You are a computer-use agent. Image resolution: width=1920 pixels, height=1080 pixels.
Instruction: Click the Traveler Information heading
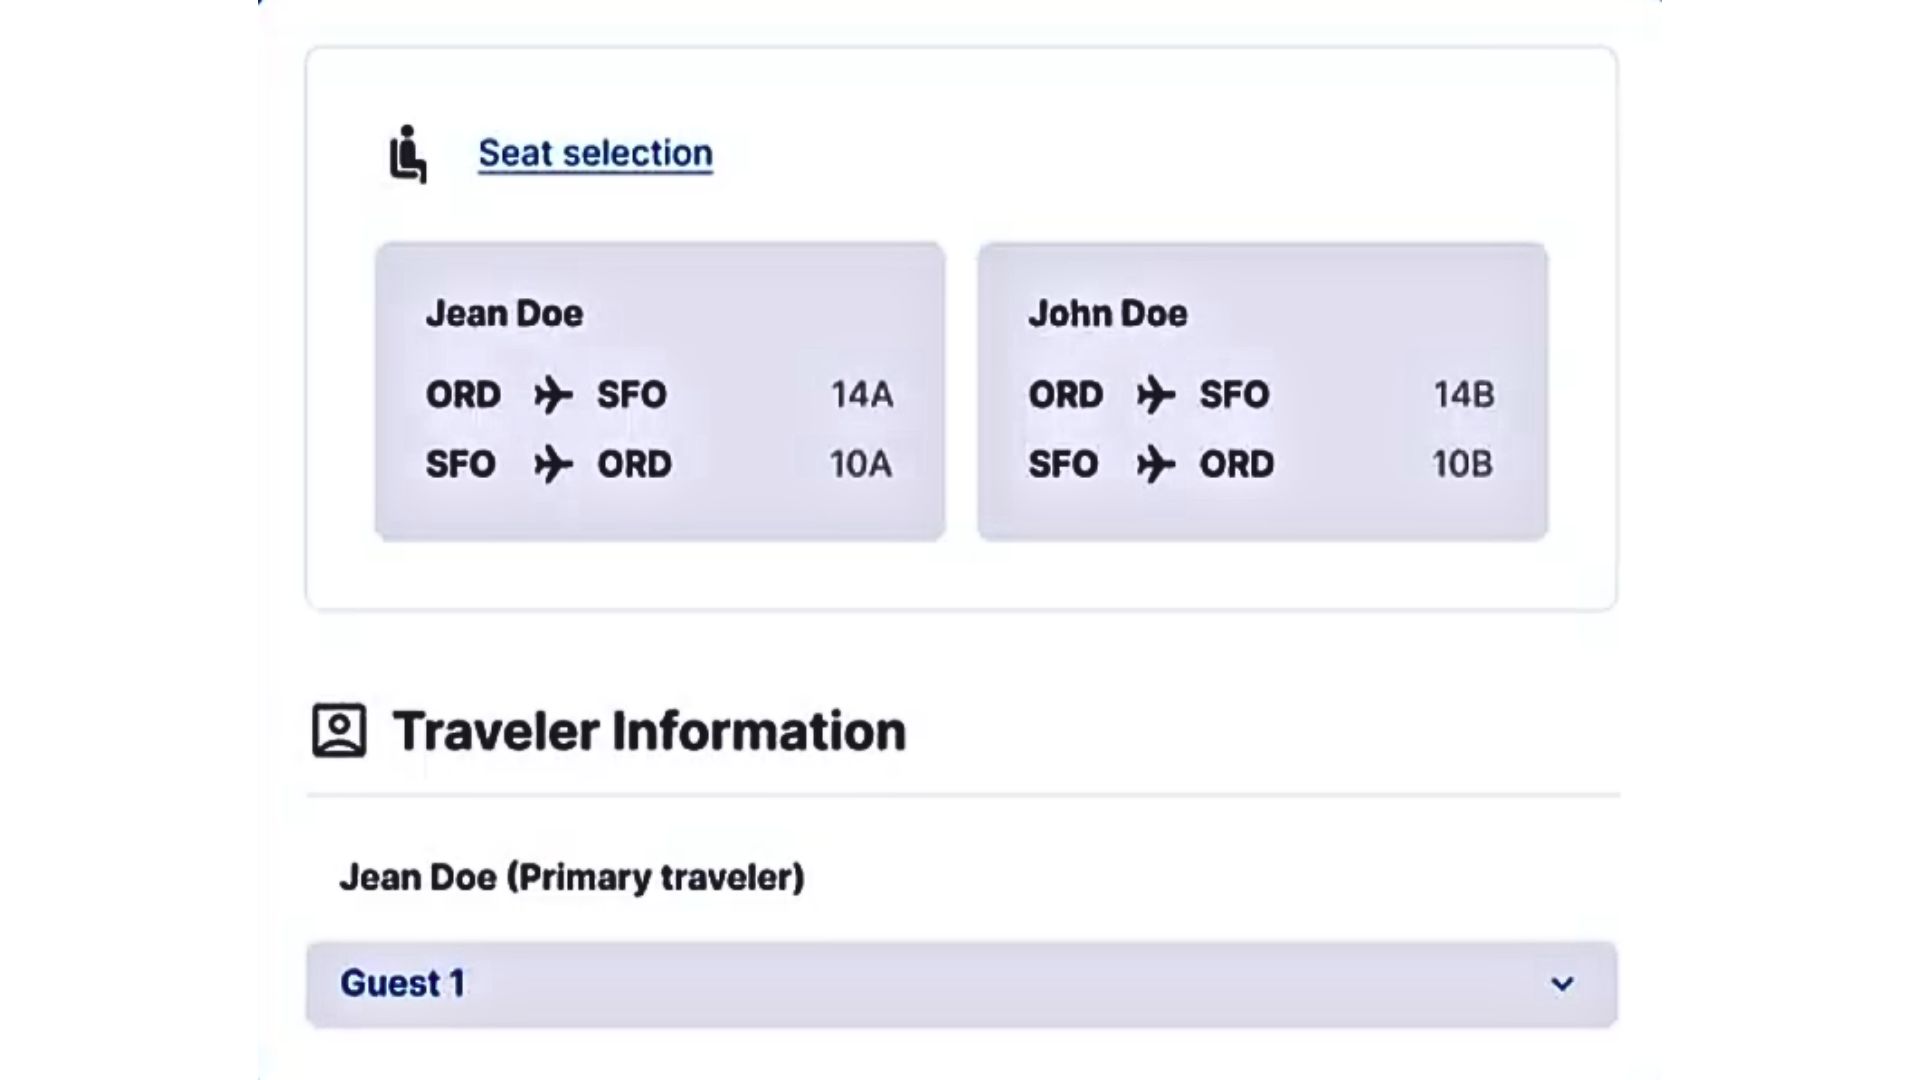point(649,731)
